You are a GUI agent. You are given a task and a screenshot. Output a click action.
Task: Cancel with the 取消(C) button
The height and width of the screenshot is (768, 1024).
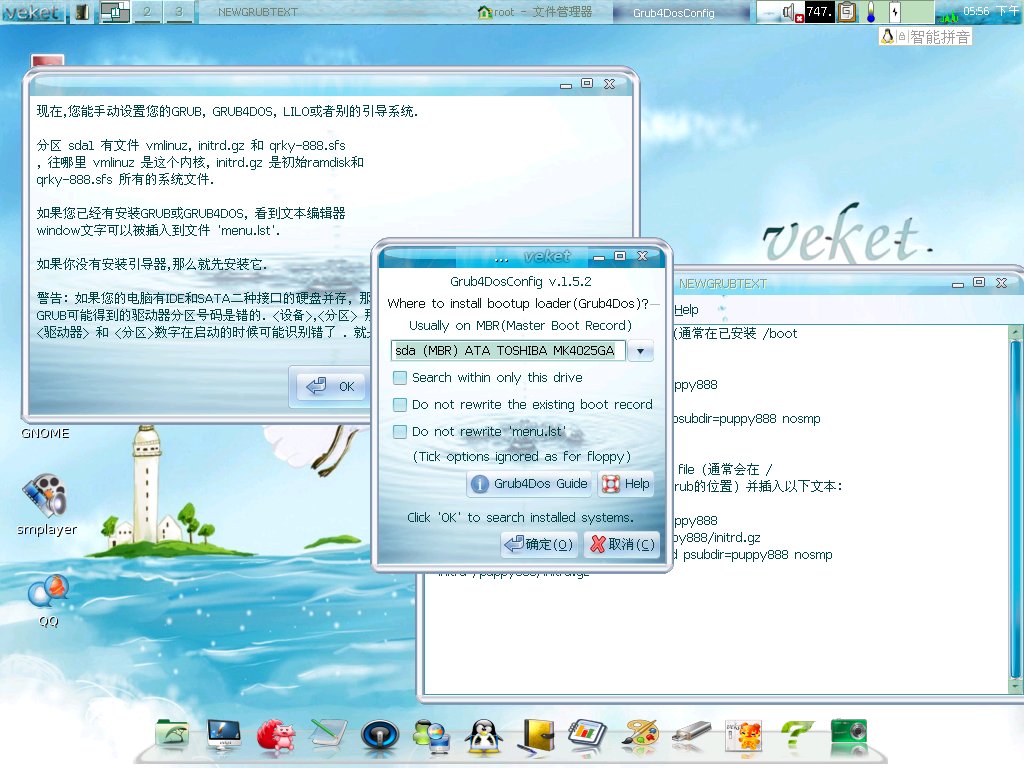click(x=622, y=544)
